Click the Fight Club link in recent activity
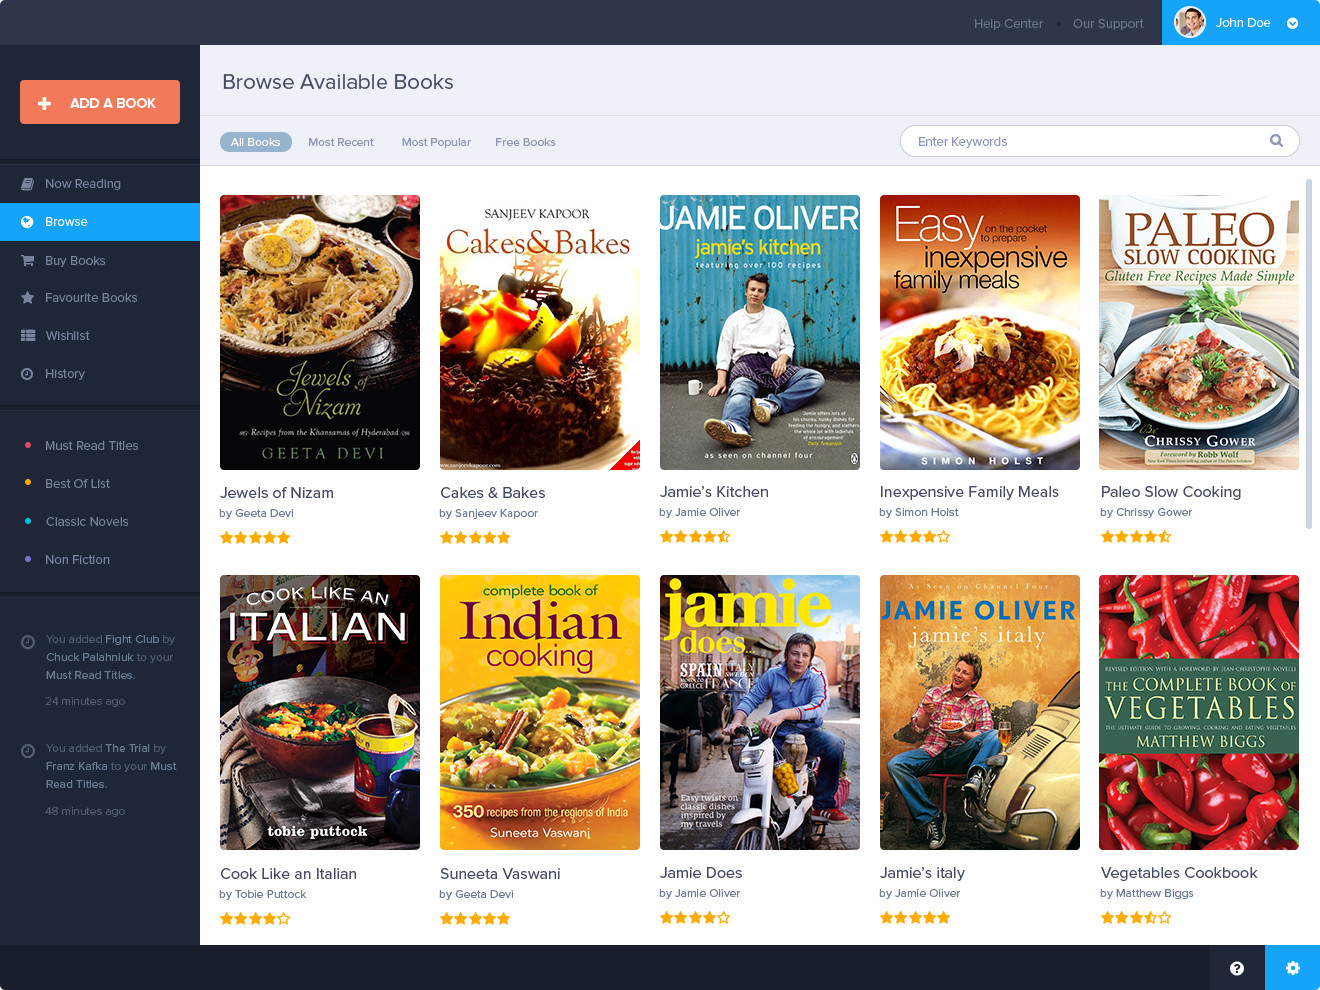Screen dimensions: 1320x990 click(x=132, y=639)
